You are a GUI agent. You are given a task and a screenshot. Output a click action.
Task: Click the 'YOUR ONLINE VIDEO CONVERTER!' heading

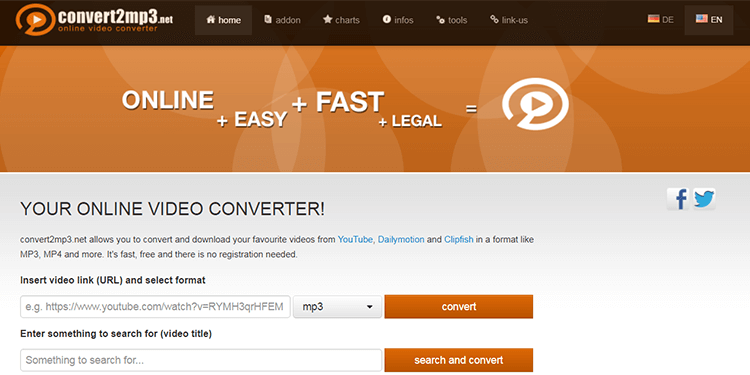[x=172, y=209]
